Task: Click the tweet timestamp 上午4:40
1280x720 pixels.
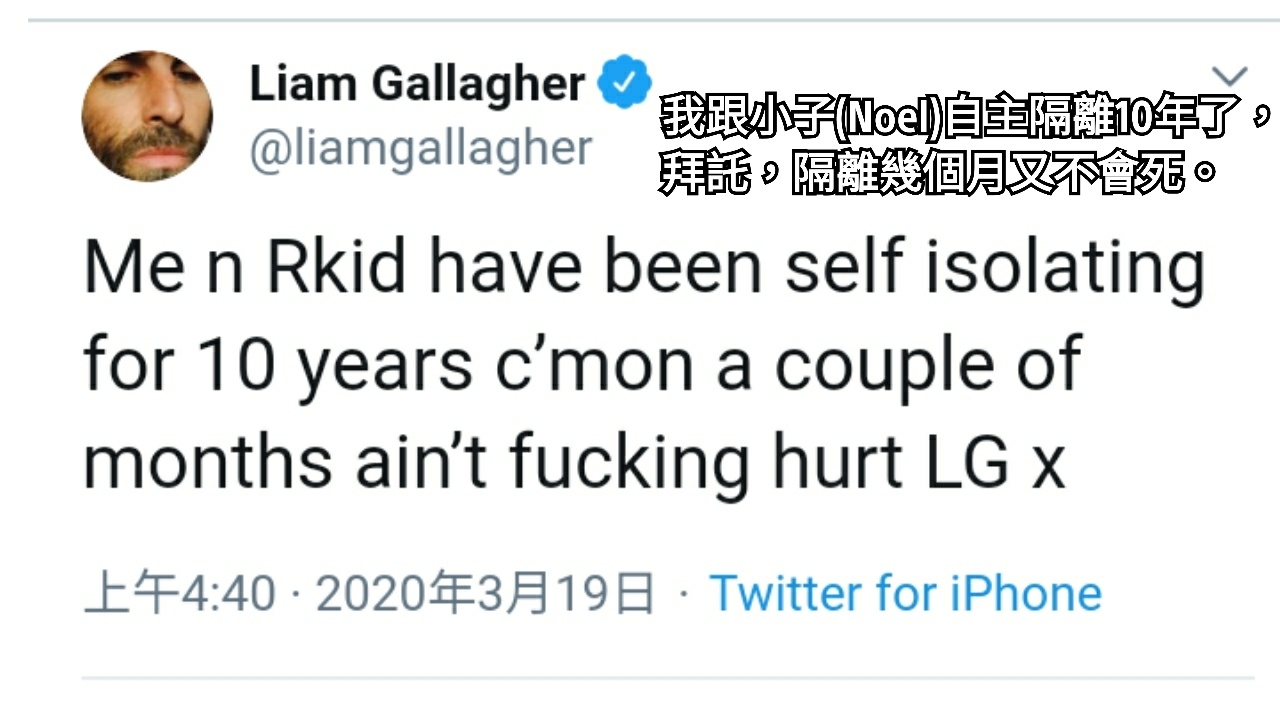Action: tap(180, 594)
